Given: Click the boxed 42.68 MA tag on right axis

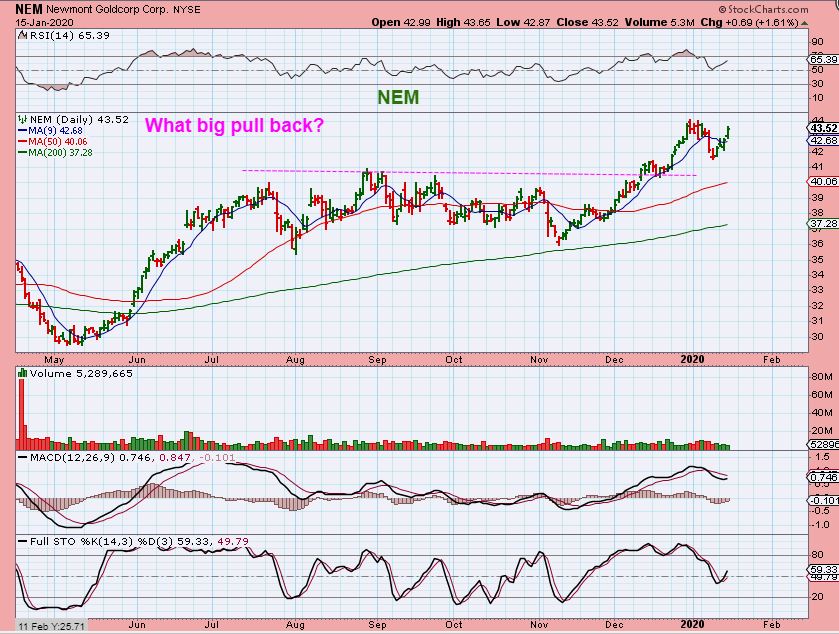Looking at the screenshot, I should point(822,140).
